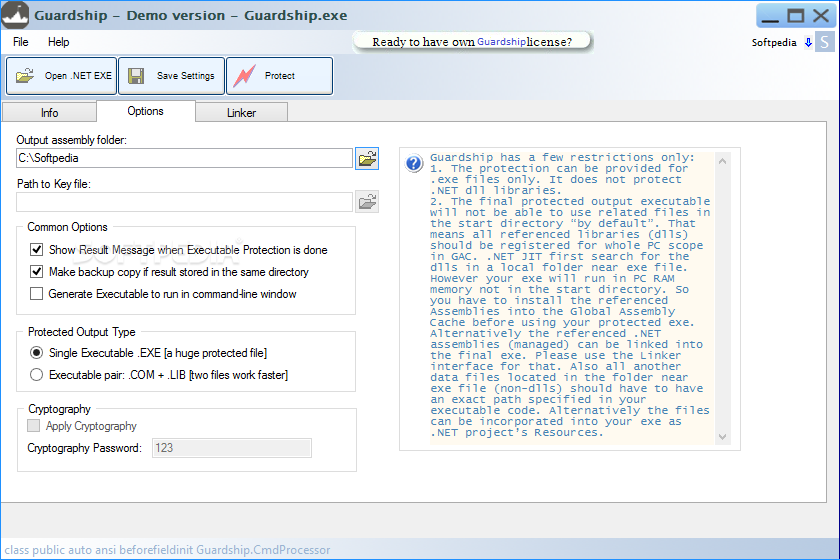Screen dimensions: 840x560
Task: Click the Cryptography Password field
Action: (231, 448)
